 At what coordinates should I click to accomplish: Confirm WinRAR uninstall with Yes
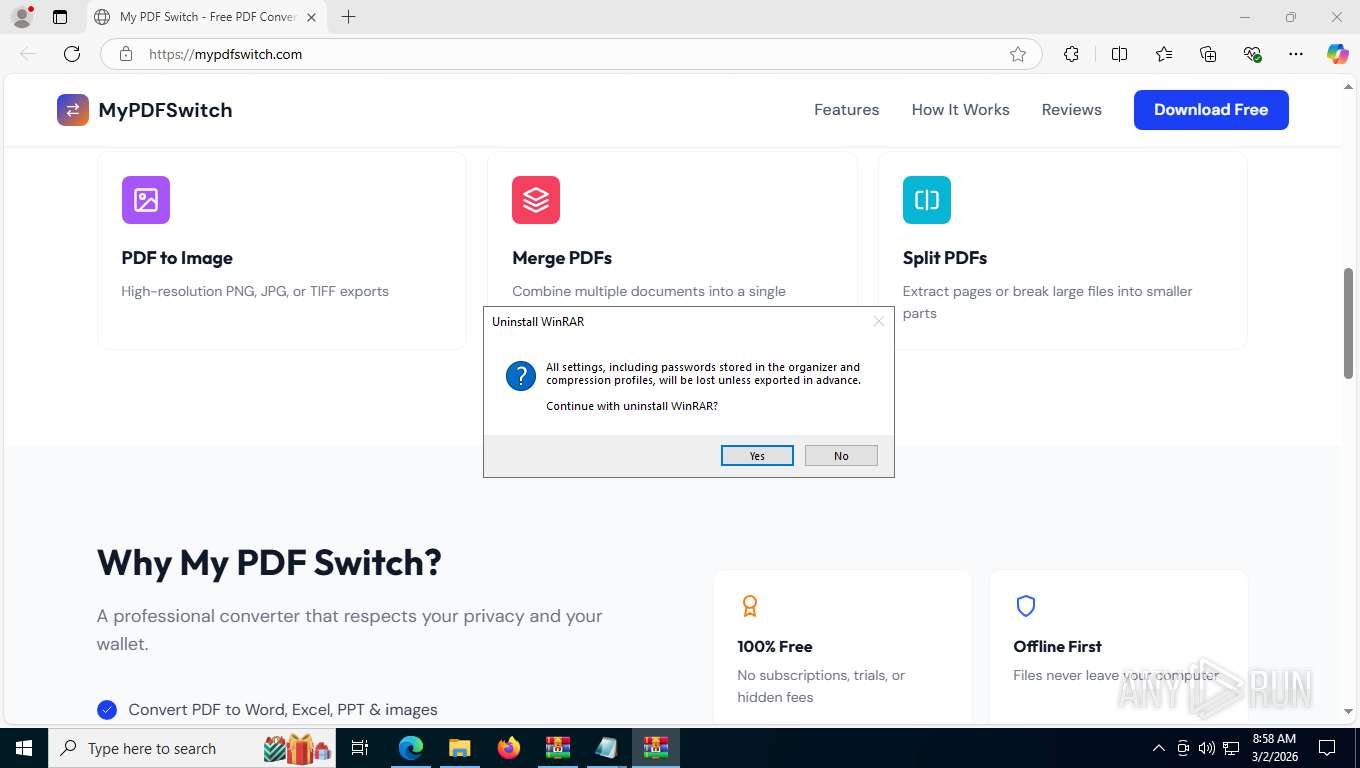(757, 456)
